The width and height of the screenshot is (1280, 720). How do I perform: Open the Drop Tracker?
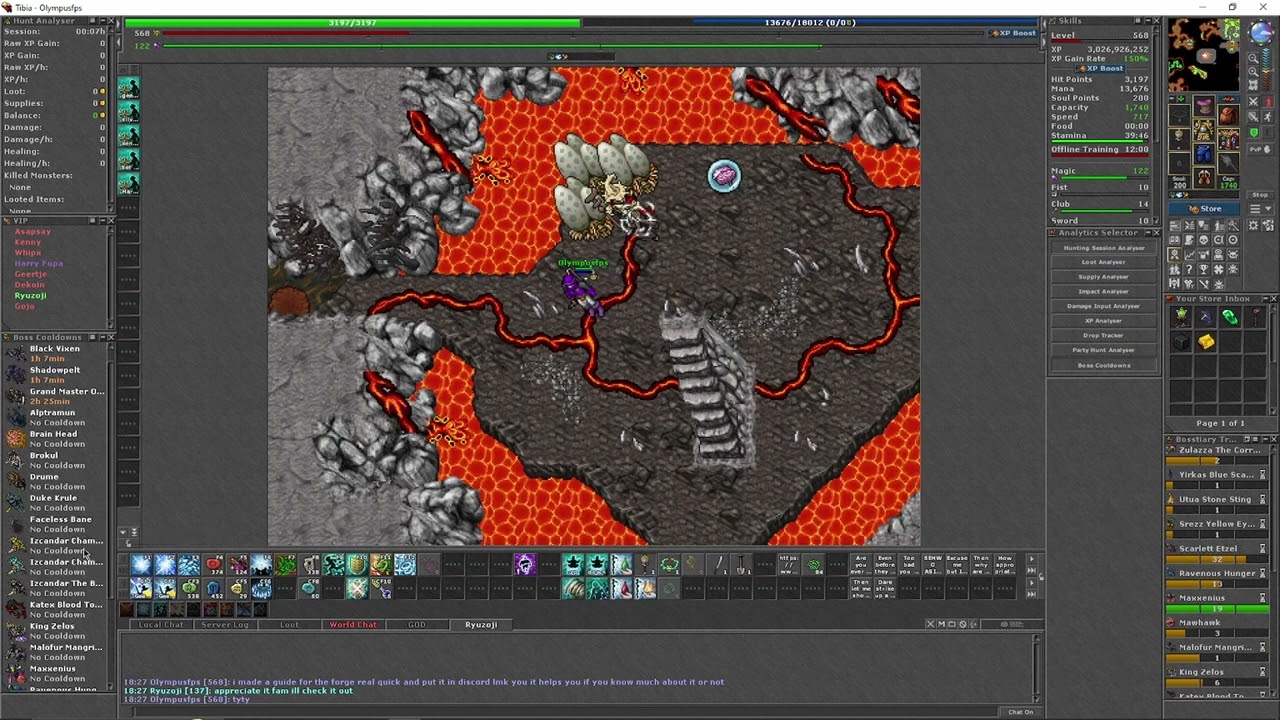[x=1104, y=335]
